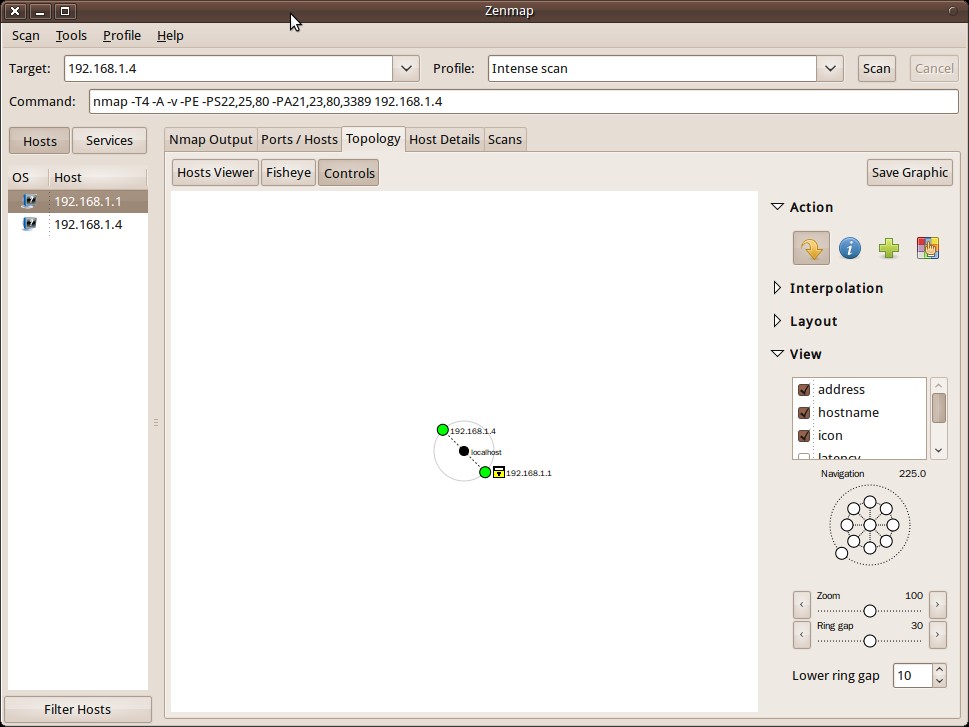Switch to the Nmap Output tab
The width and height of the screenshot is (969, 727).
click(x=211, y=140)
